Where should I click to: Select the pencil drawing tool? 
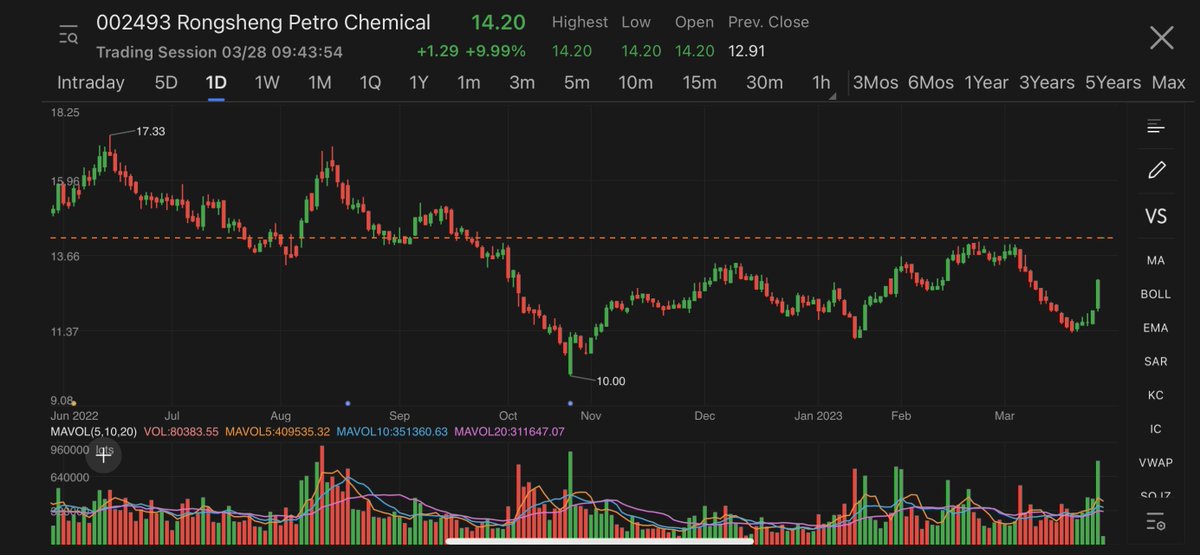point(1156,170)
